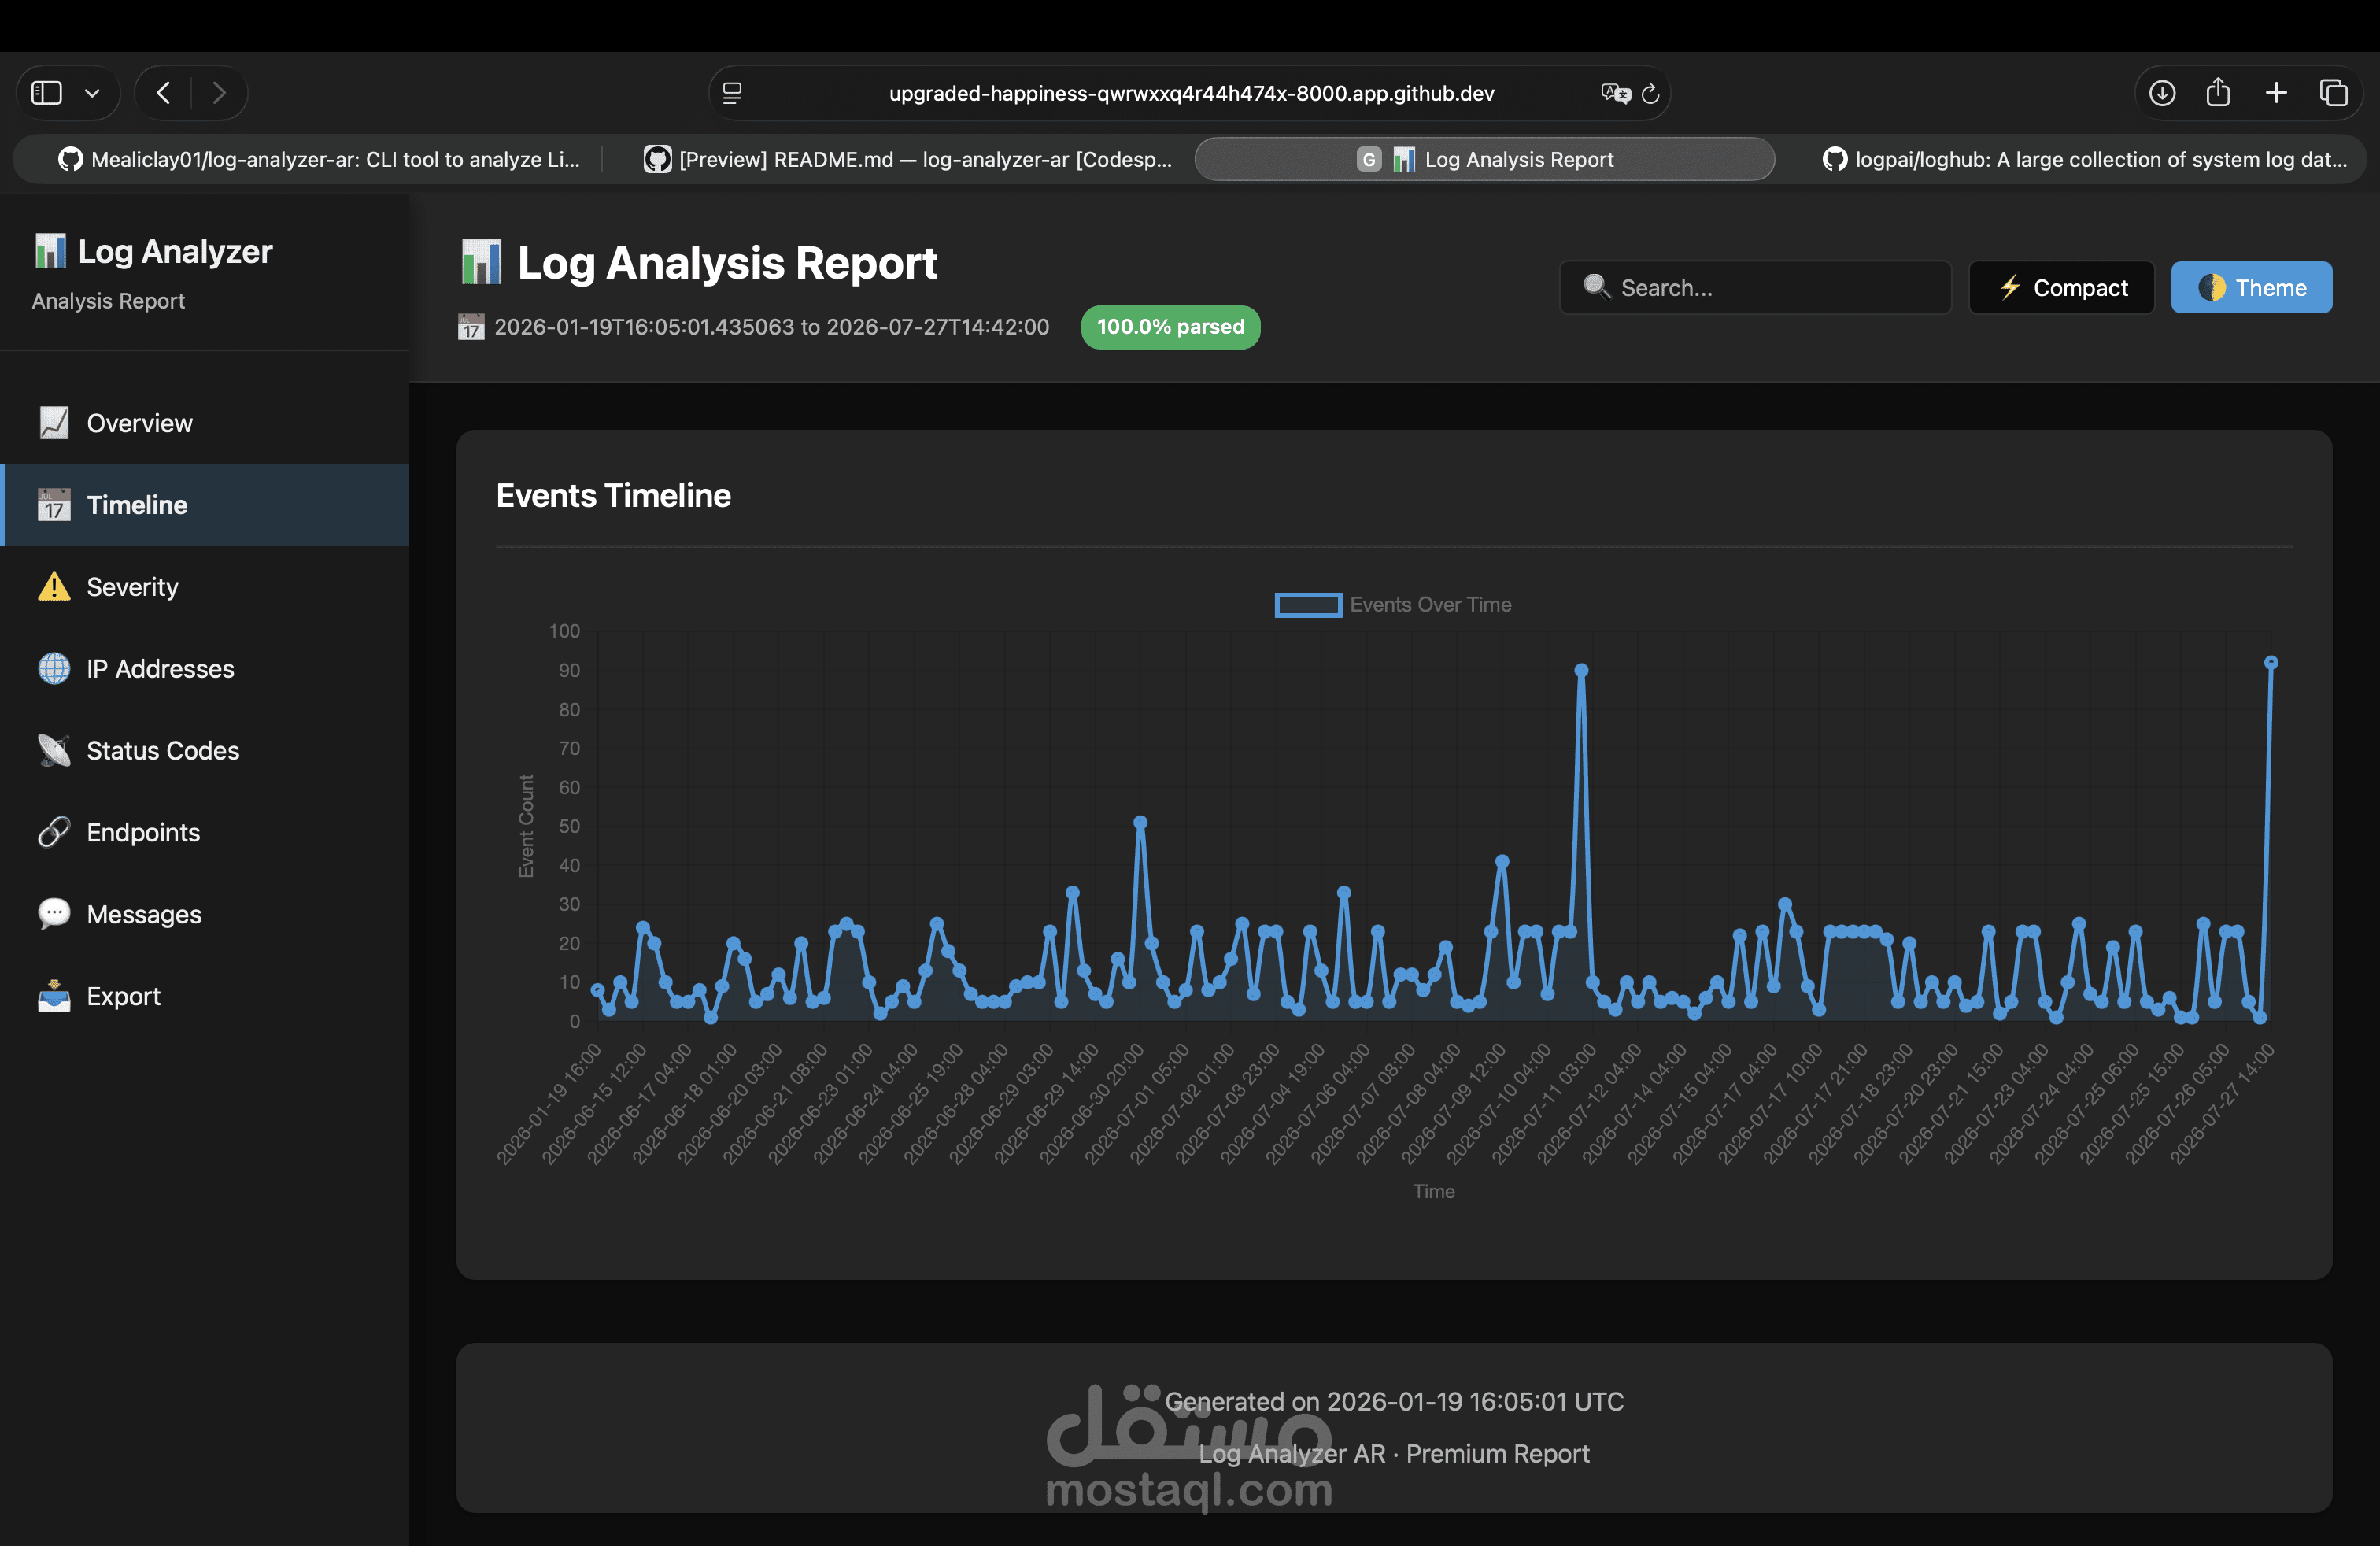2380x1546 pixels.
Task: Open the Export sidebar item
Action: click(123, 997)
